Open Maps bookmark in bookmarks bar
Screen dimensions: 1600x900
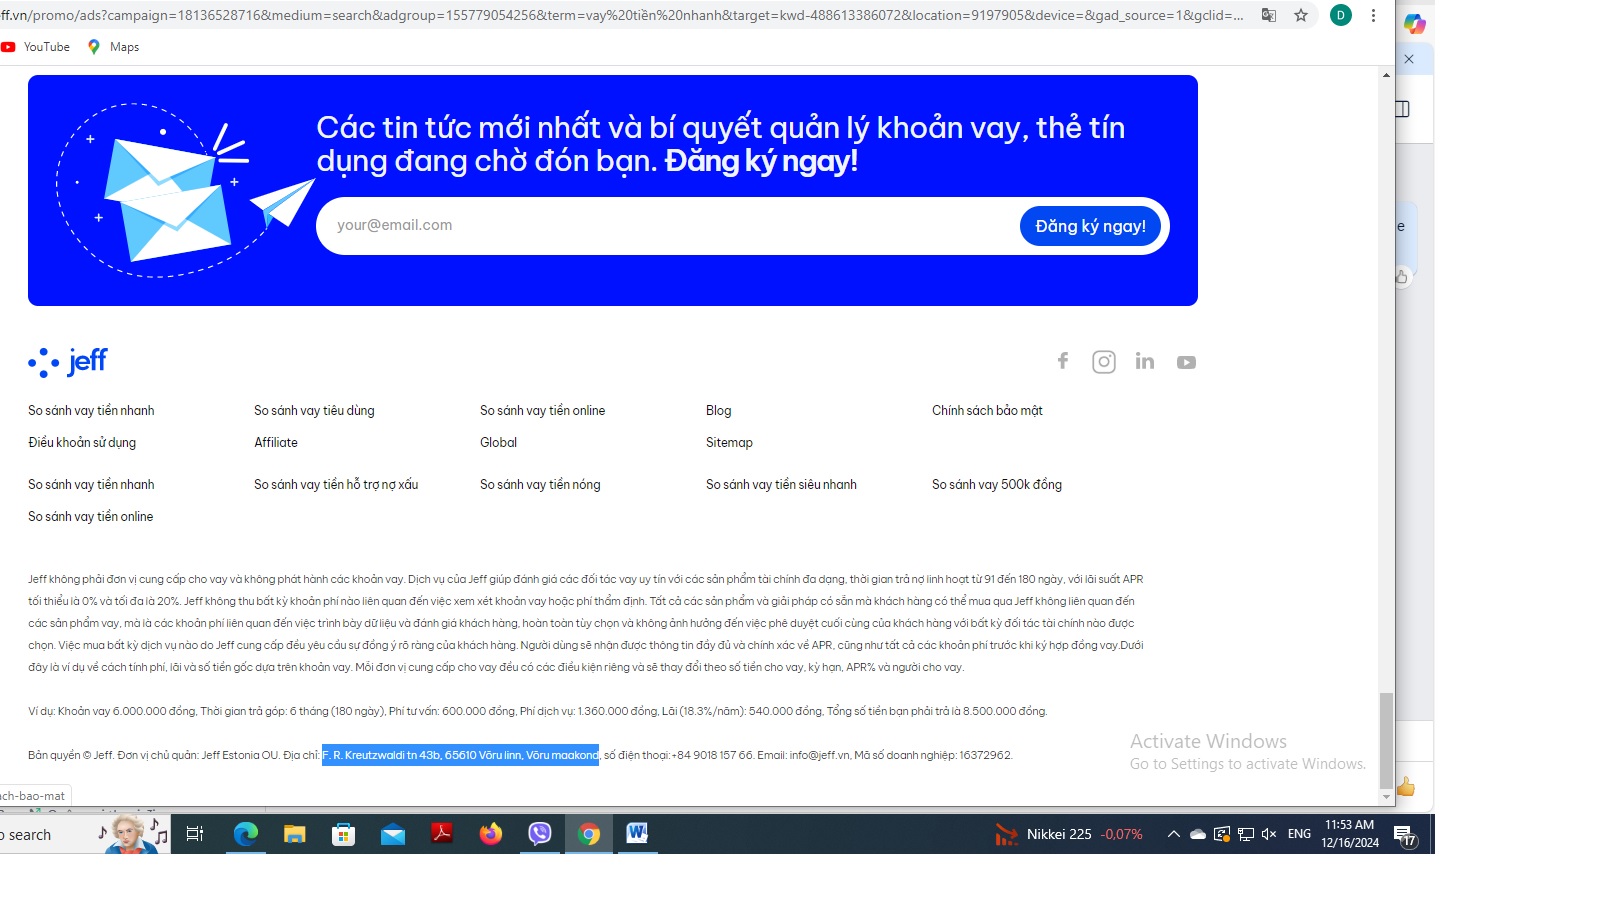click(x=114, y=47)
